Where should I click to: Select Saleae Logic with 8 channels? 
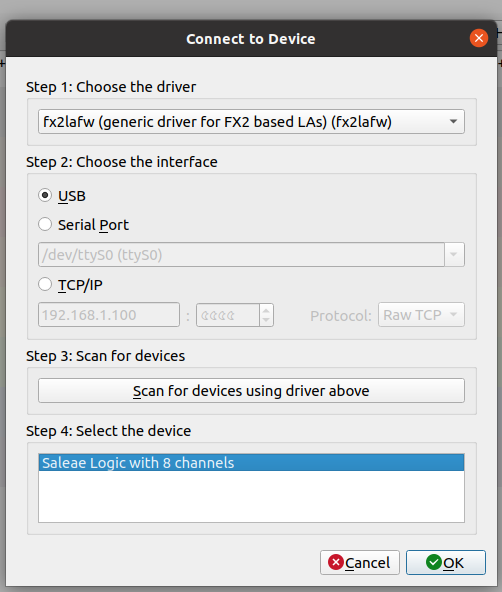point(251,462)
